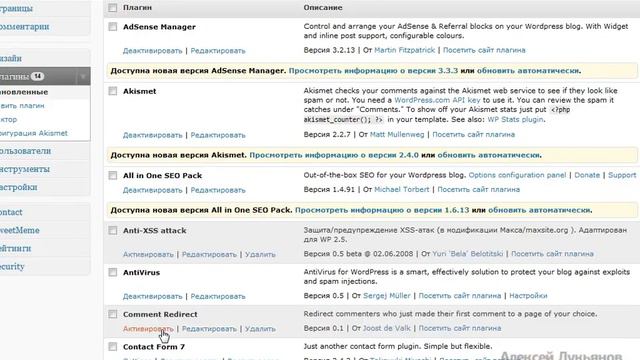The height and width of the screenshot is (360, 640).
Task: Click Деактивировать under All in One SEO Pack
Action: click(153, 190)
